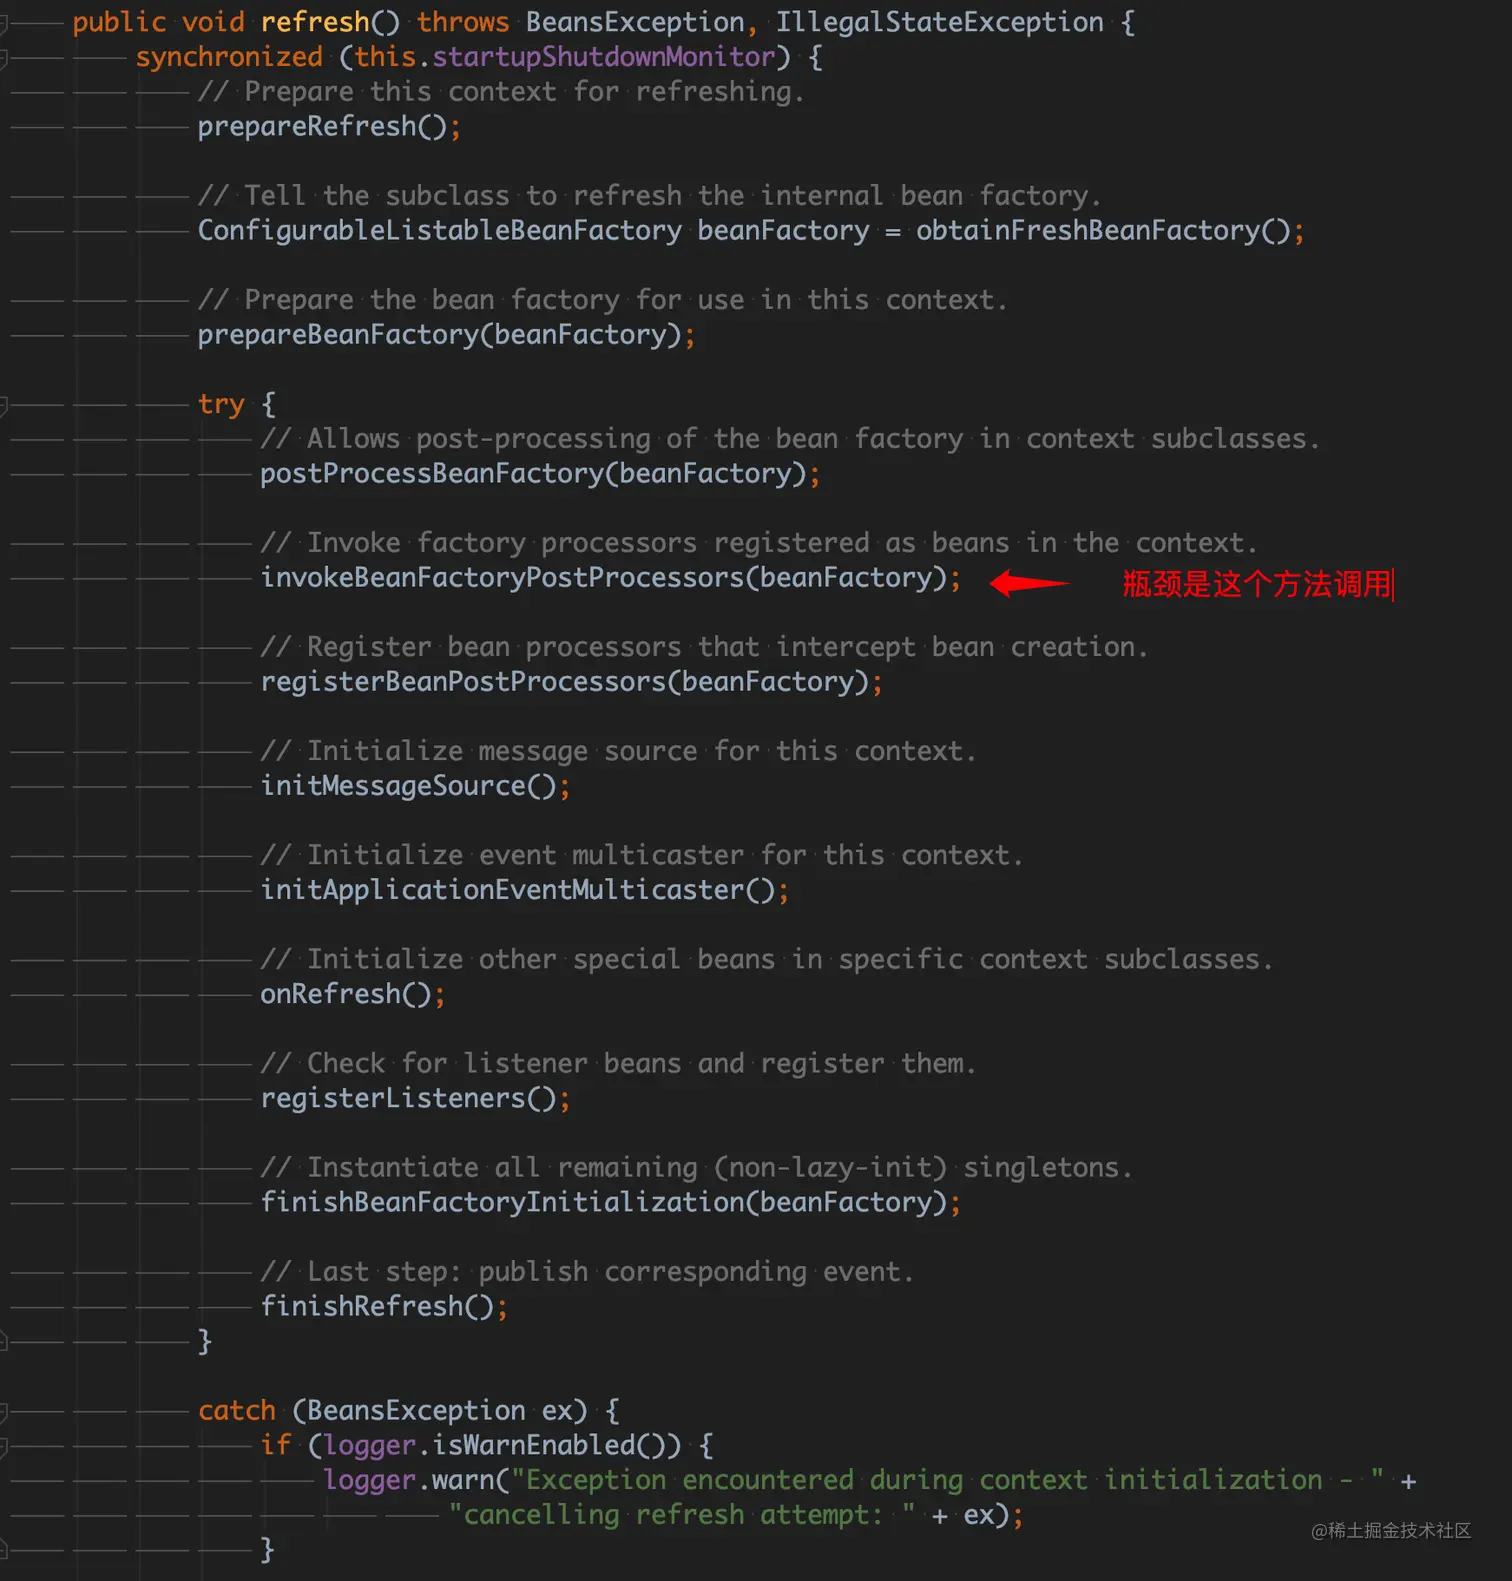Click comment 'Tell the subclass to refresh'

(x=649, y=196)
